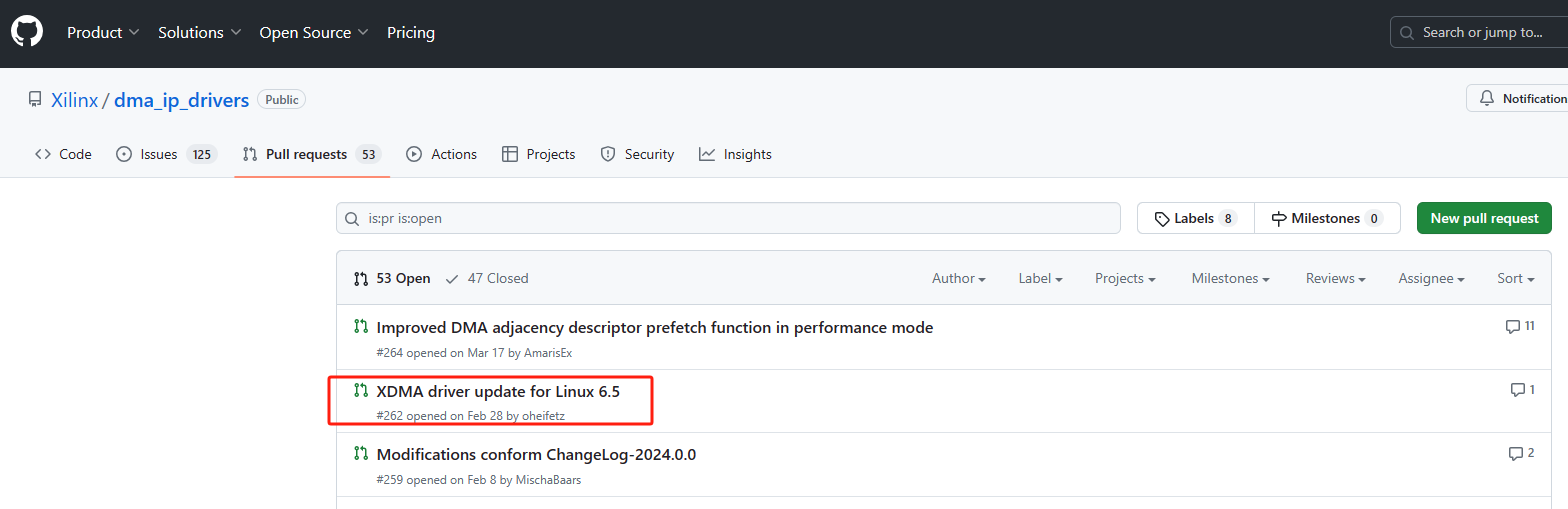This screenshot has width=1568, height=509.
Task: Open the Improved DMA adjacency descriptor prefetch PR
Action: [655, 327]
